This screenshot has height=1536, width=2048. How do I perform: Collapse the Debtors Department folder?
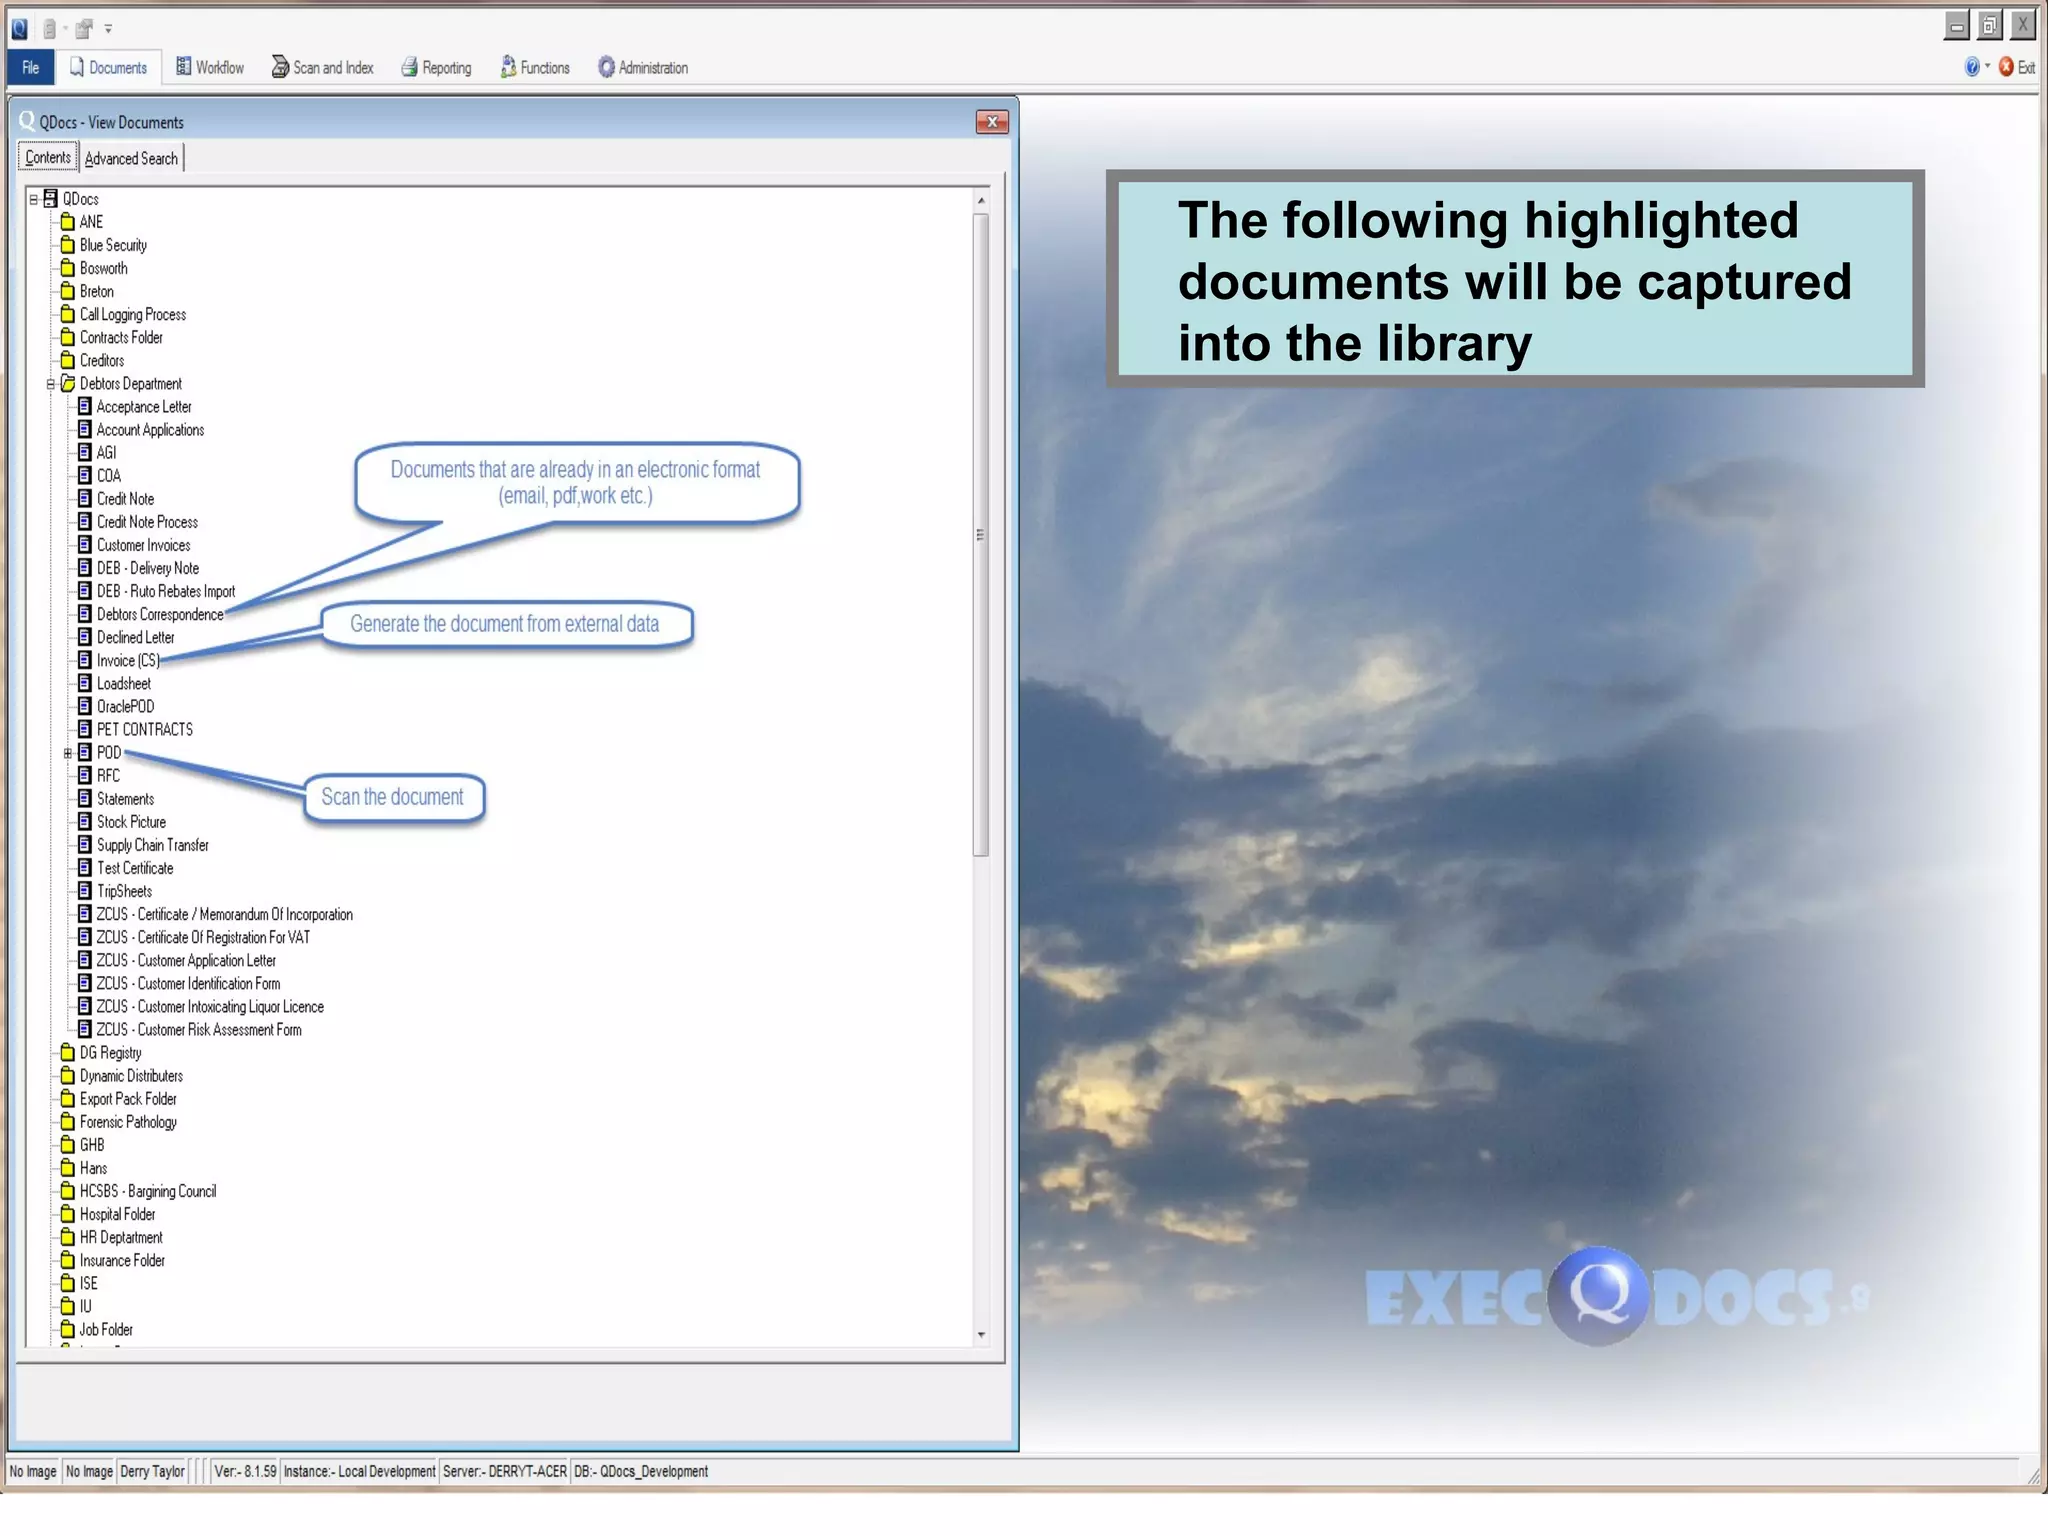click(x=51, y=384)
